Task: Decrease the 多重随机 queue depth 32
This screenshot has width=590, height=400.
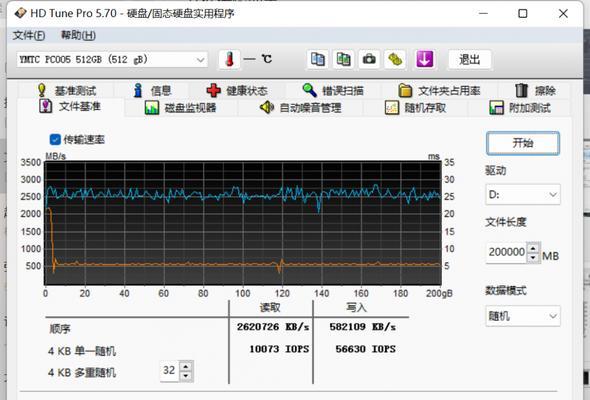Action: 186,376
